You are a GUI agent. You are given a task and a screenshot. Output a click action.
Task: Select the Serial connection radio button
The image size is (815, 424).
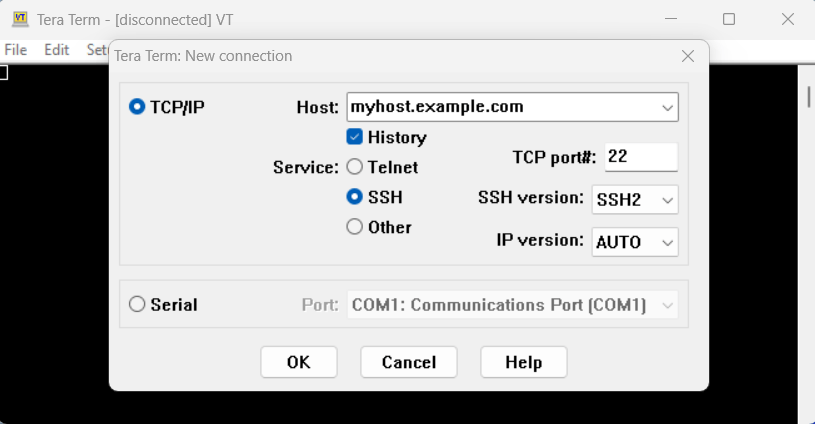(137, 304)
